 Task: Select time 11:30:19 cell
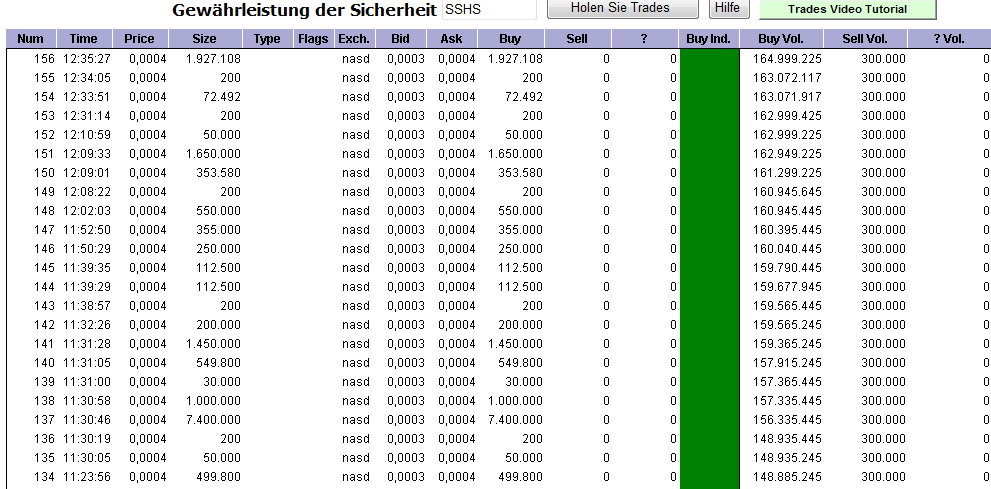[87, 438]
